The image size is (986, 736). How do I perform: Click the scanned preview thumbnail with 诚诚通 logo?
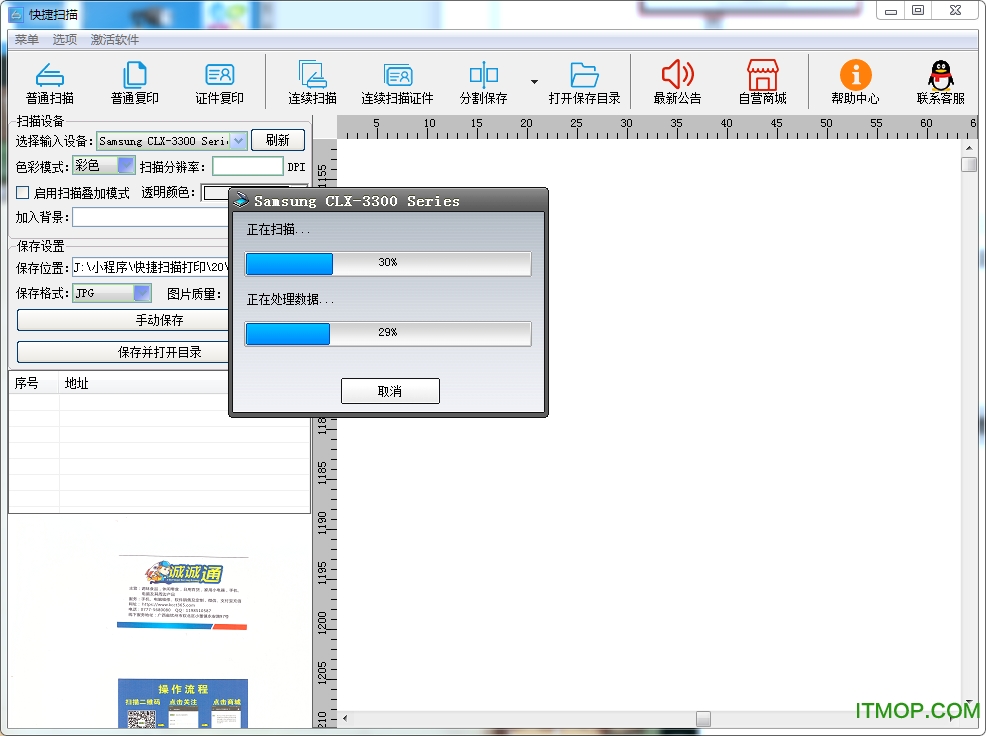click(x=182, y=593)
